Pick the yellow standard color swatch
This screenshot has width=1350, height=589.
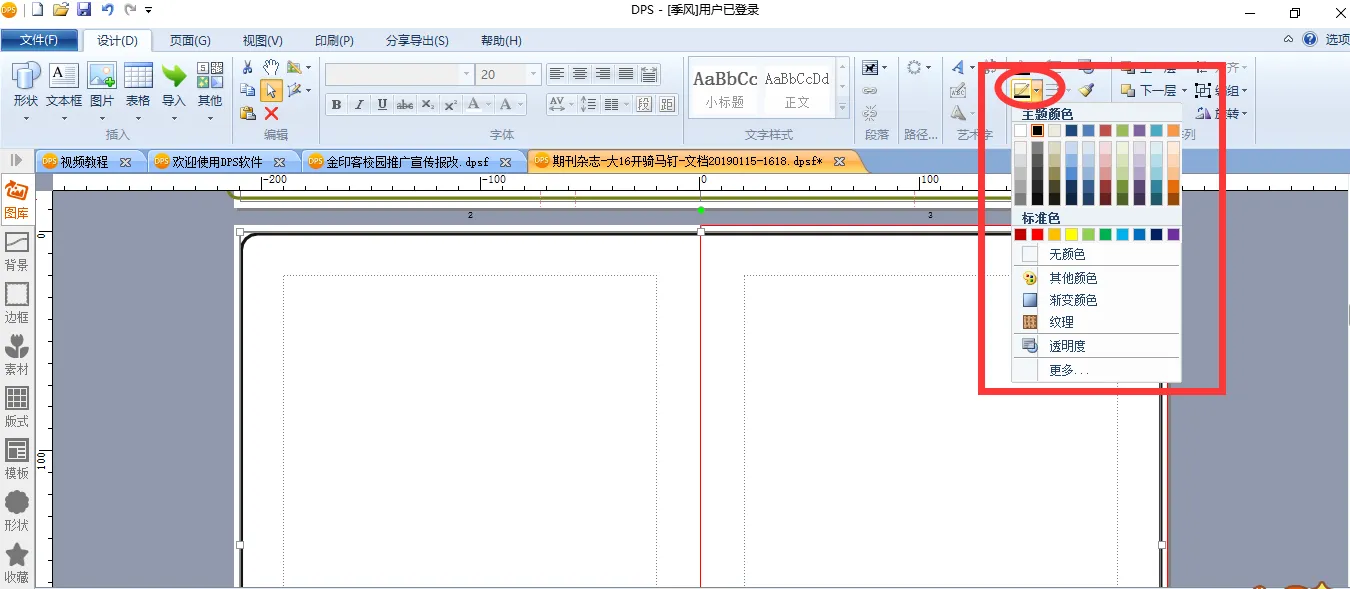1071,234
